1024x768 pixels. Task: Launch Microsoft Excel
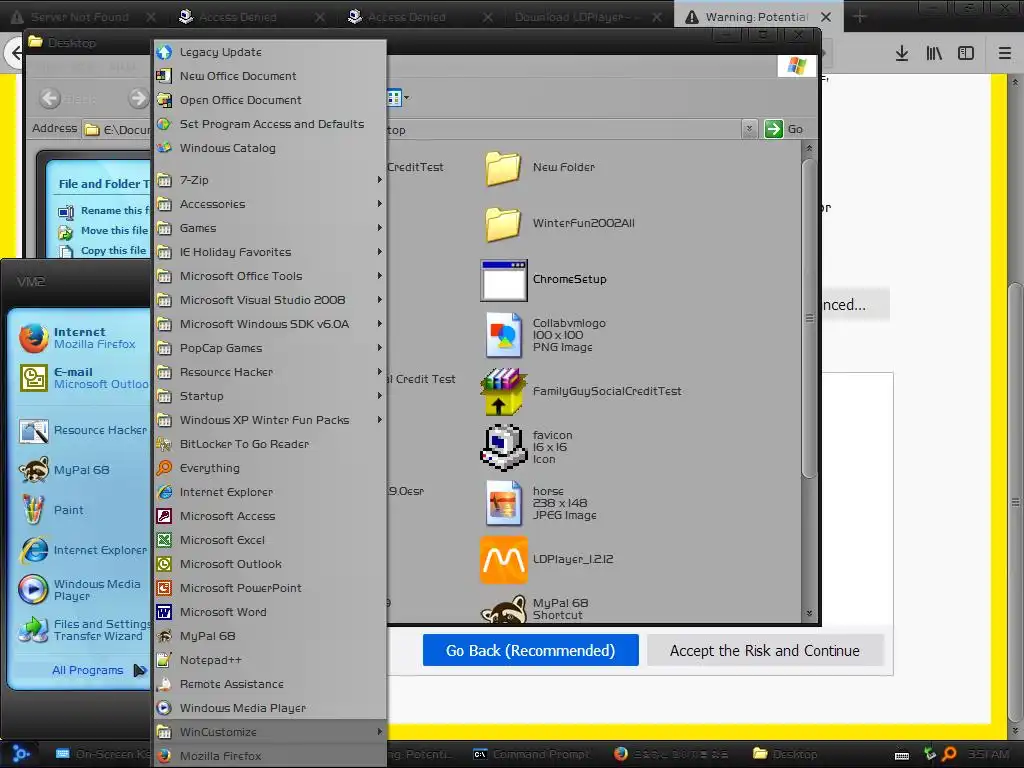click(270, 540)
